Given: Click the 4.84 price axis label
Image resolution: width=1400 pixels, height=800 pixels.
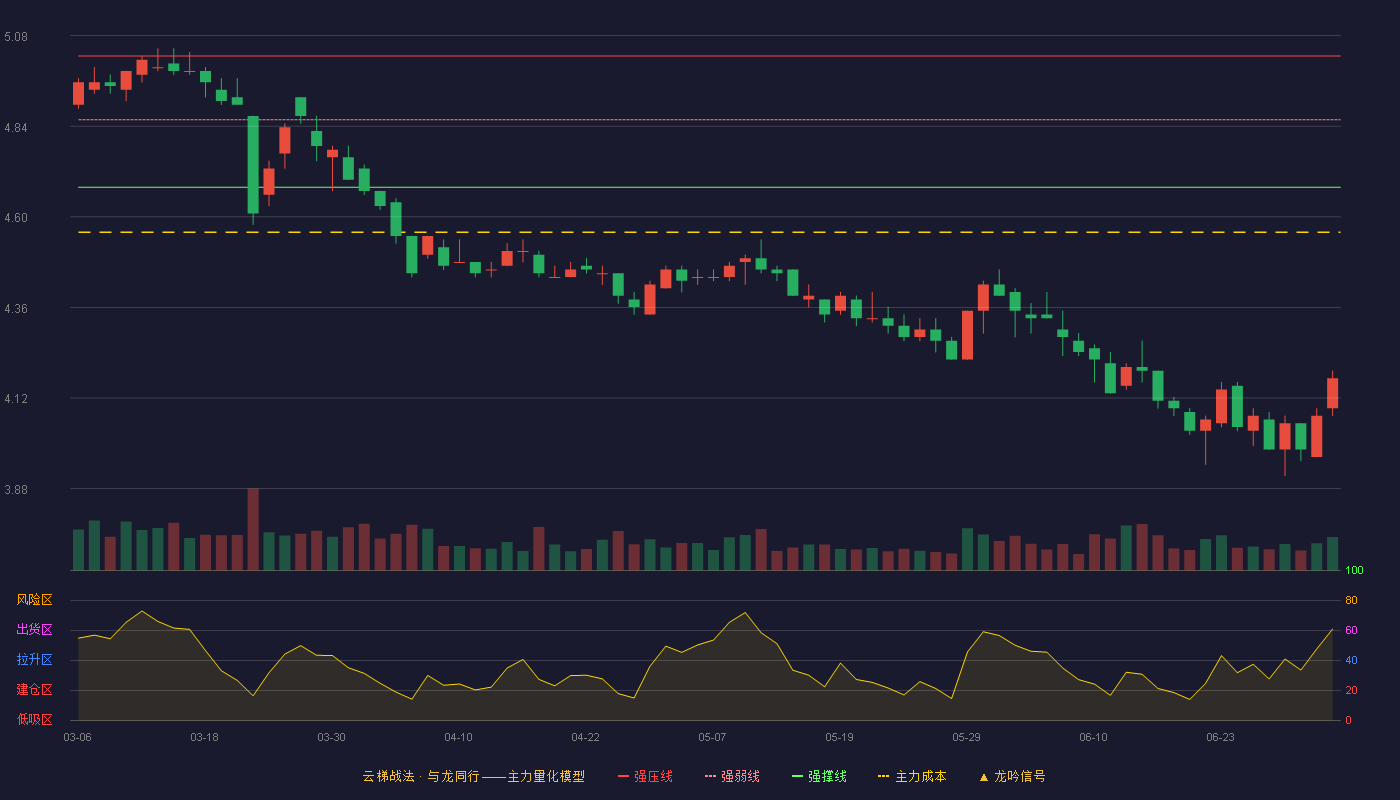Looking at the screenshot, I should 16,128.
